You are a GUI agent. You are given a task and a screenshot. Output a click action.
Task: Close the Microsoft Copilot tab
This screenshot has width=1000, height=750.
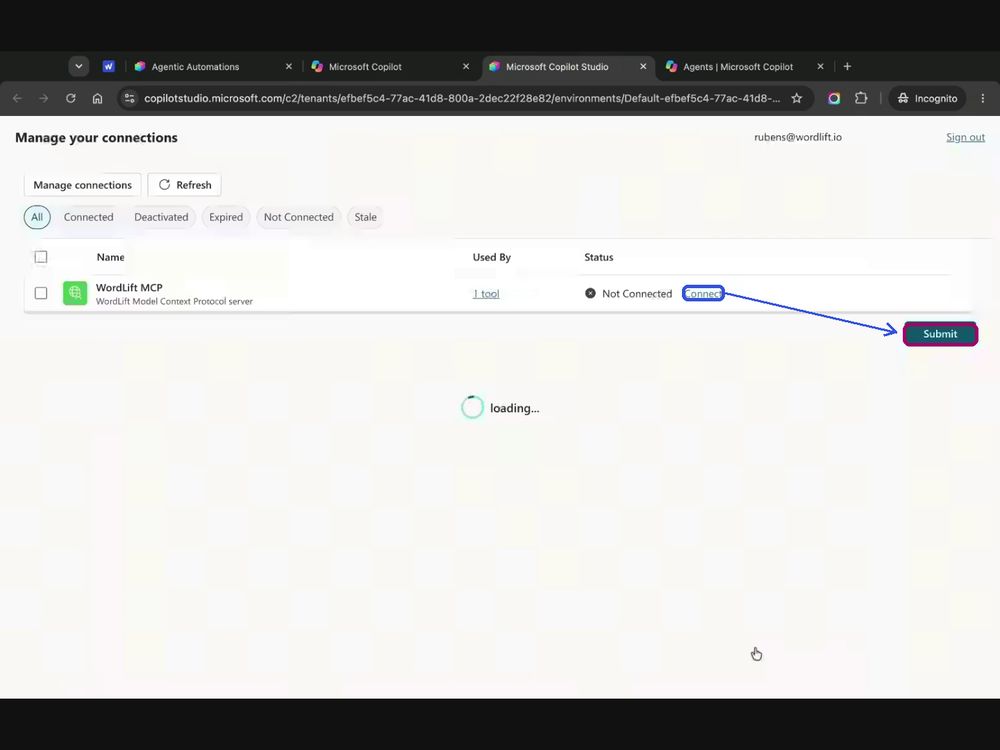click(x=466, y=66)
